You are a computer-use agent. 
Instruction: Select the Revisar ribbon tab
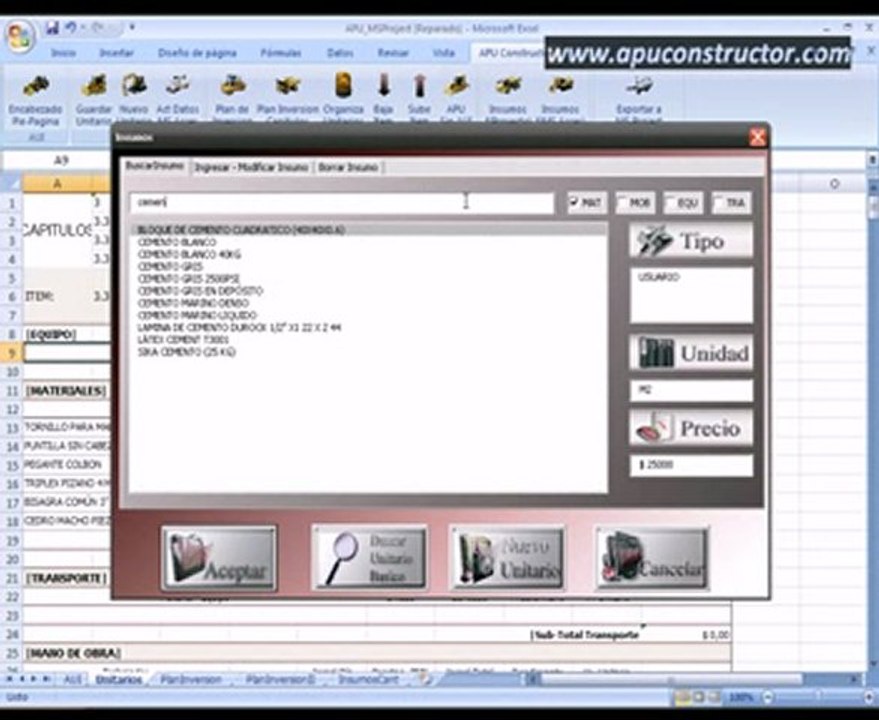click(393, 53)
